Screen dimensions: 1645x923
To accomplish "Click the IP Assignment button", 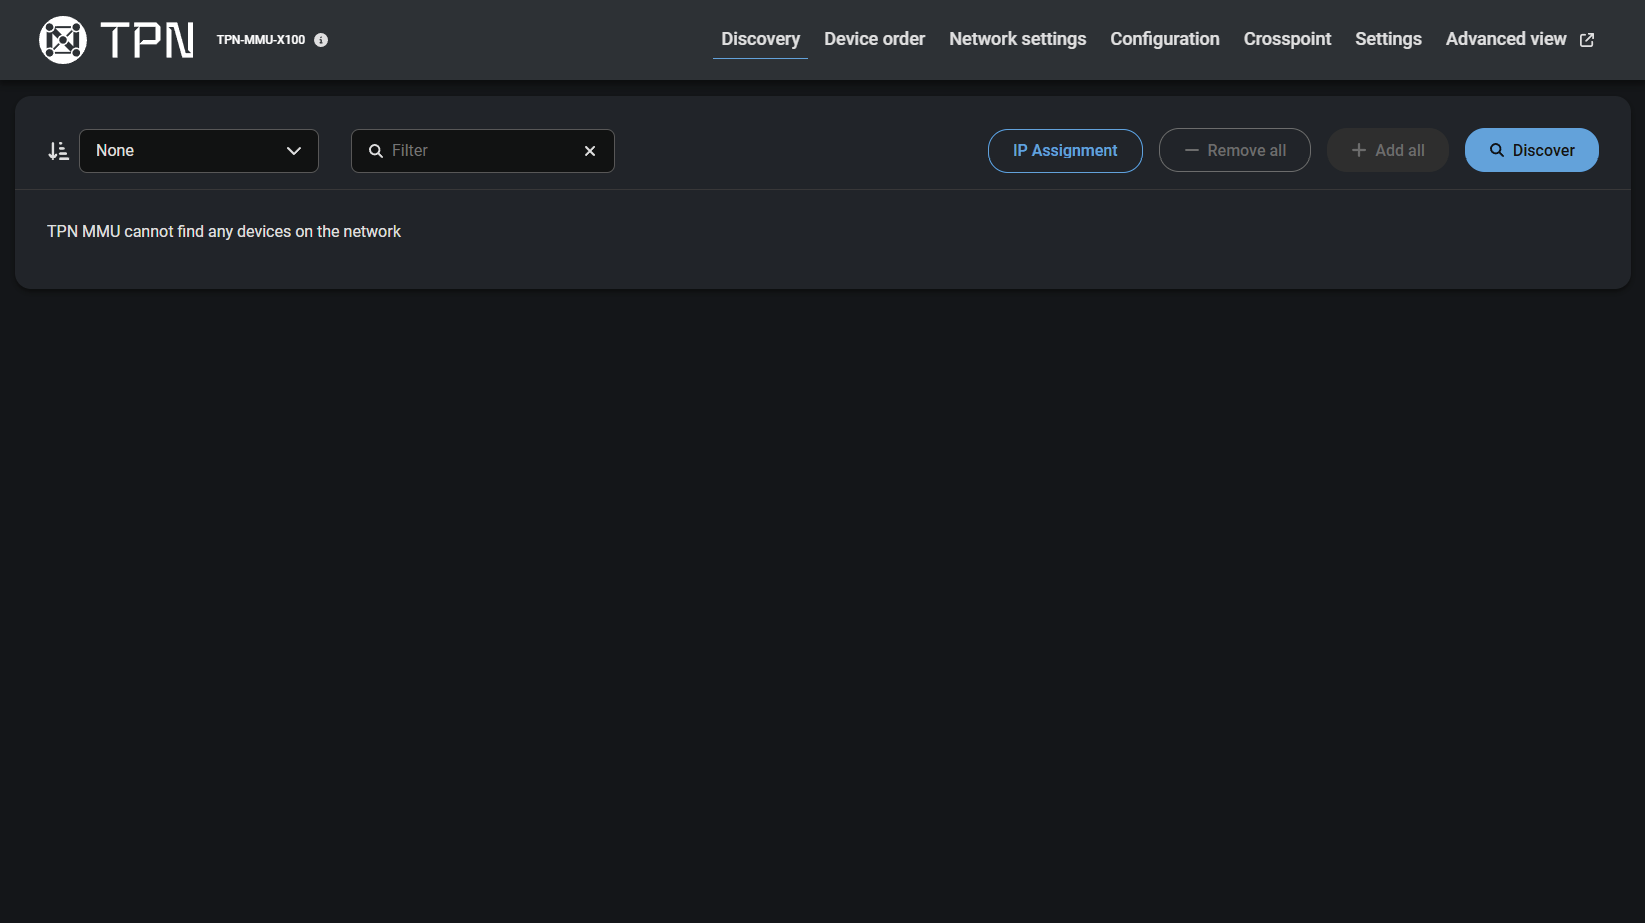I will click(1065, 151).
